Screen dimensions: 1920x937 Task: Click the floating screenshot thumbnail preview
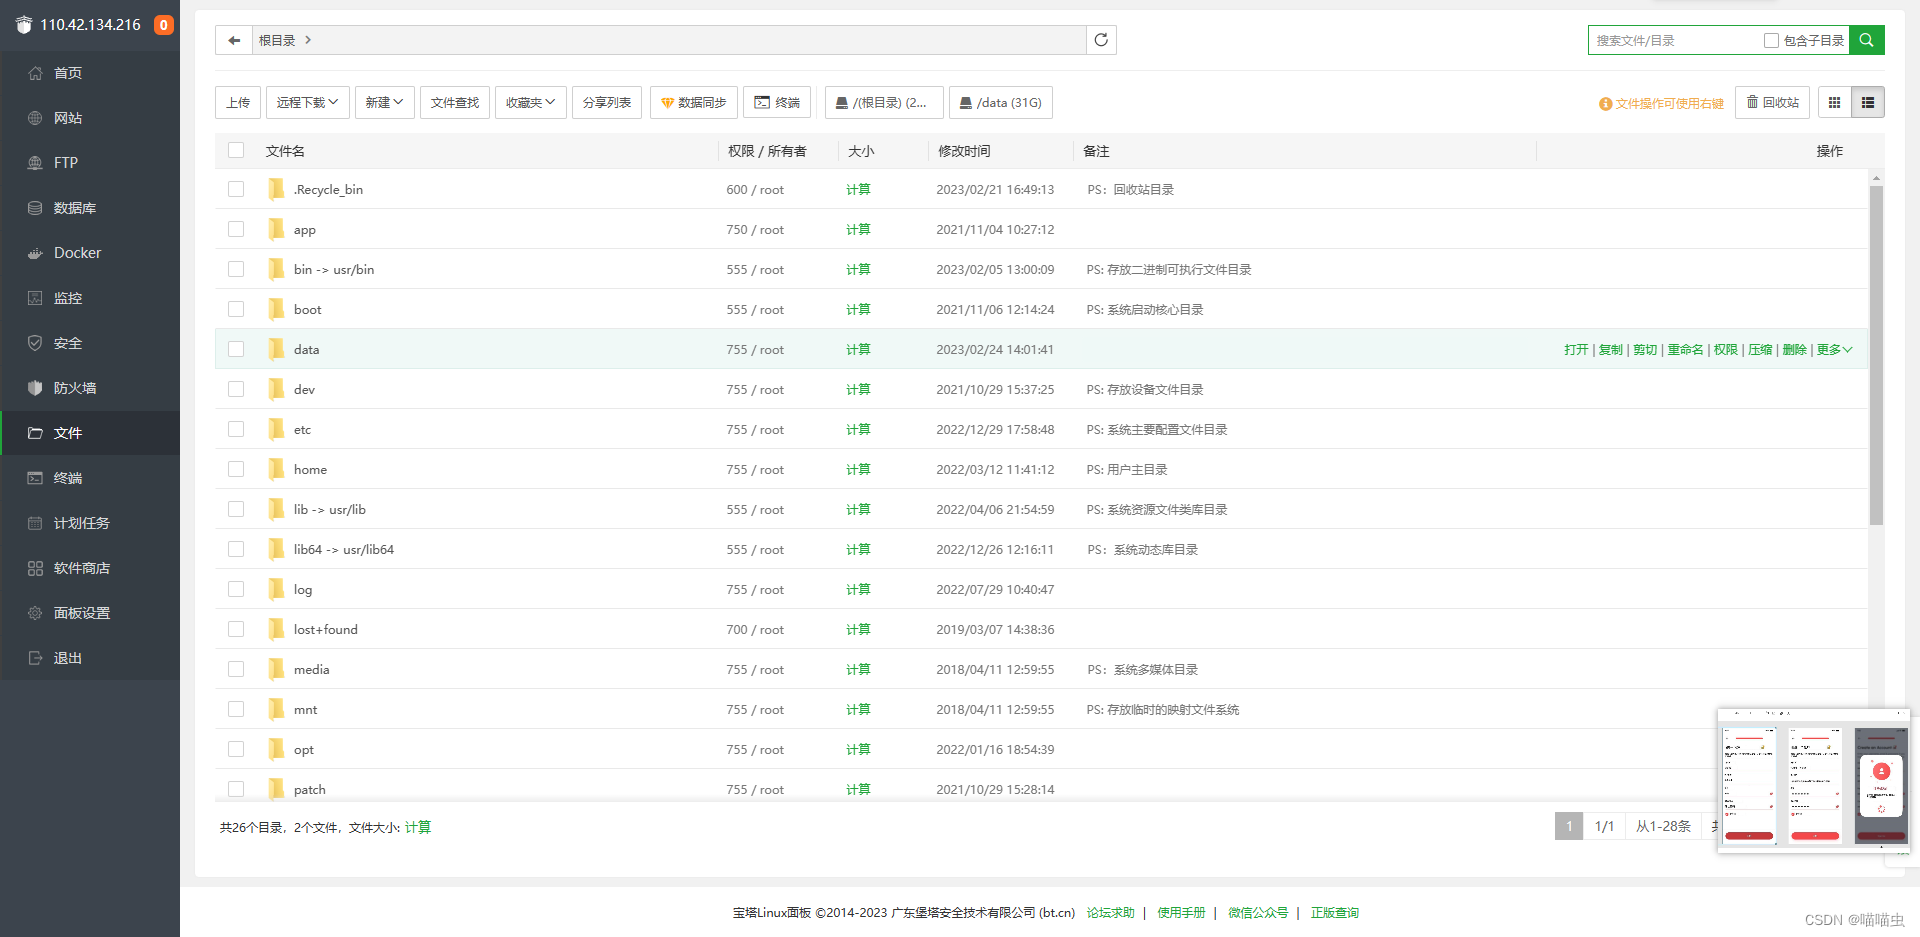[1813, 781]
